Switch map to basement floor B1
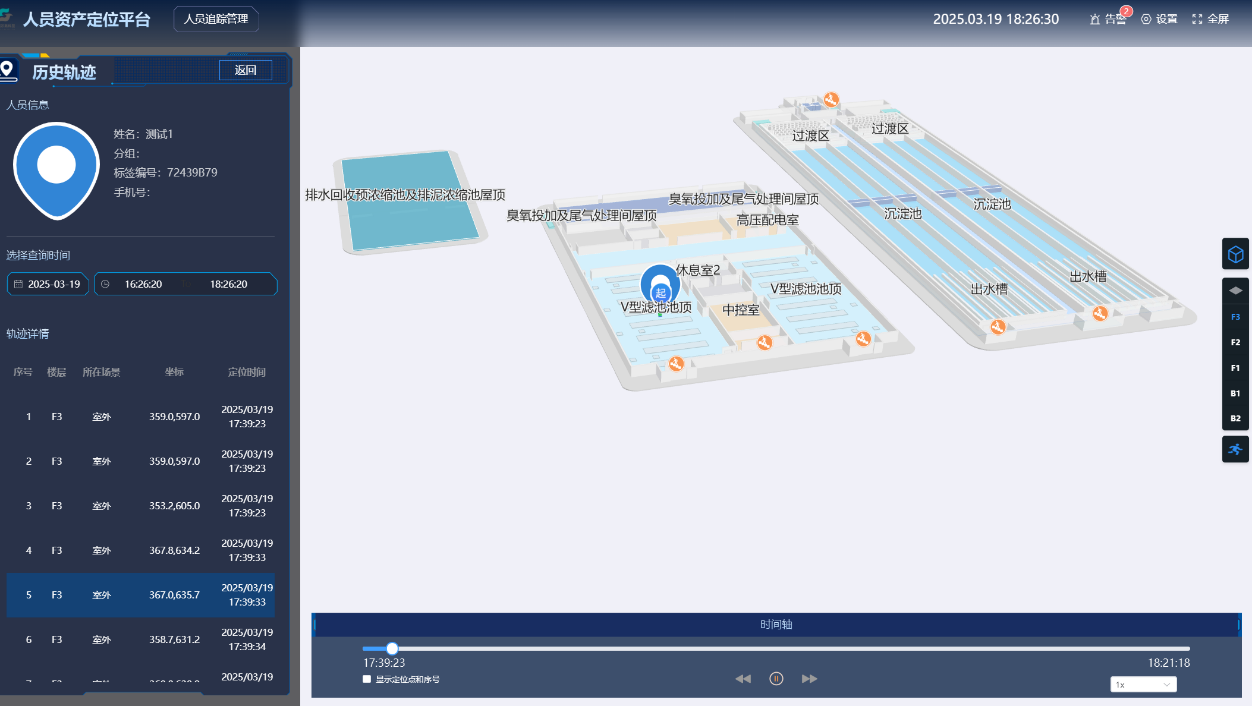The height and width of the screenshot is (706, 1252). (1236, 393)
